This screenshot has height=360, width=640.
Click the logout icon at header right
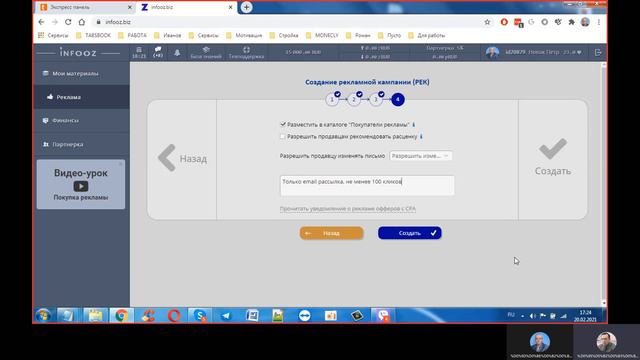pos(598,52)
